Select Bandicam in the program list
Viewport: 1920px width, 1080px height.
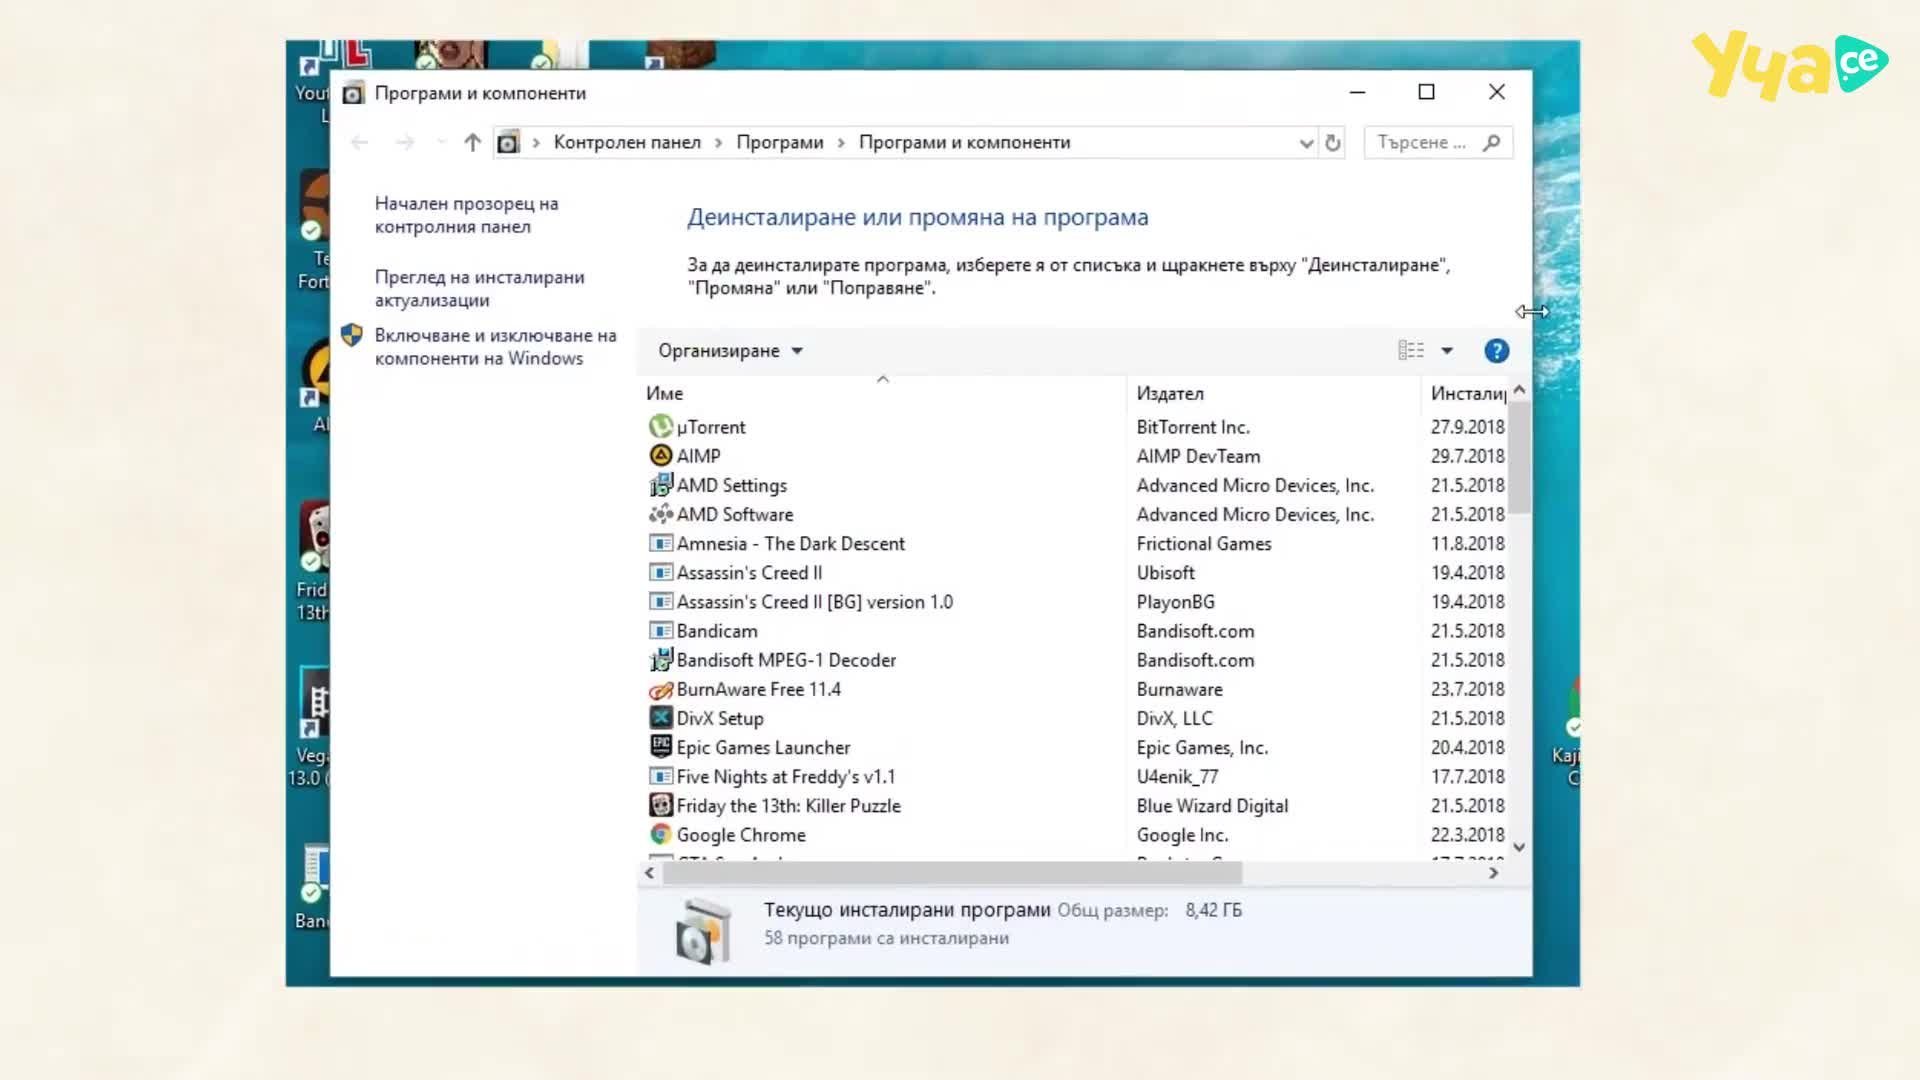[x=717, y=631]
